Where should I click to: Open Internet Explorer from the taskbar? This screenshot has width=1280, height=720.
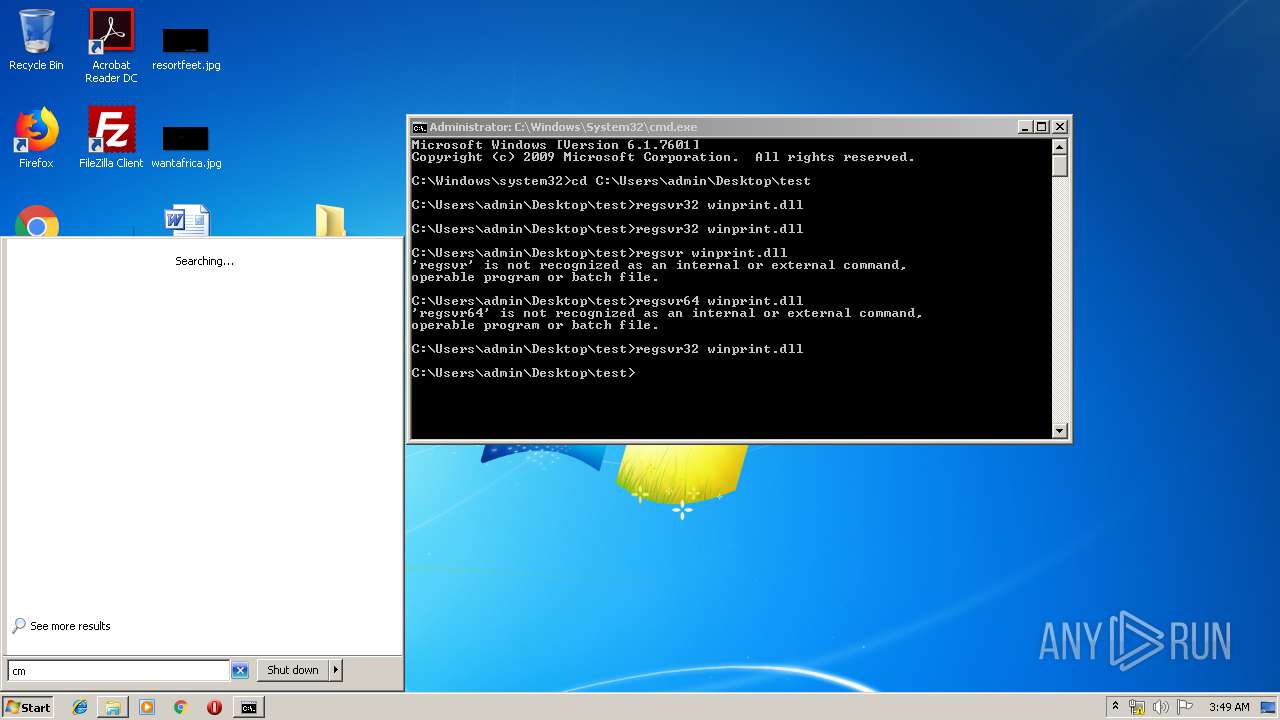click(x=80, y=707)
